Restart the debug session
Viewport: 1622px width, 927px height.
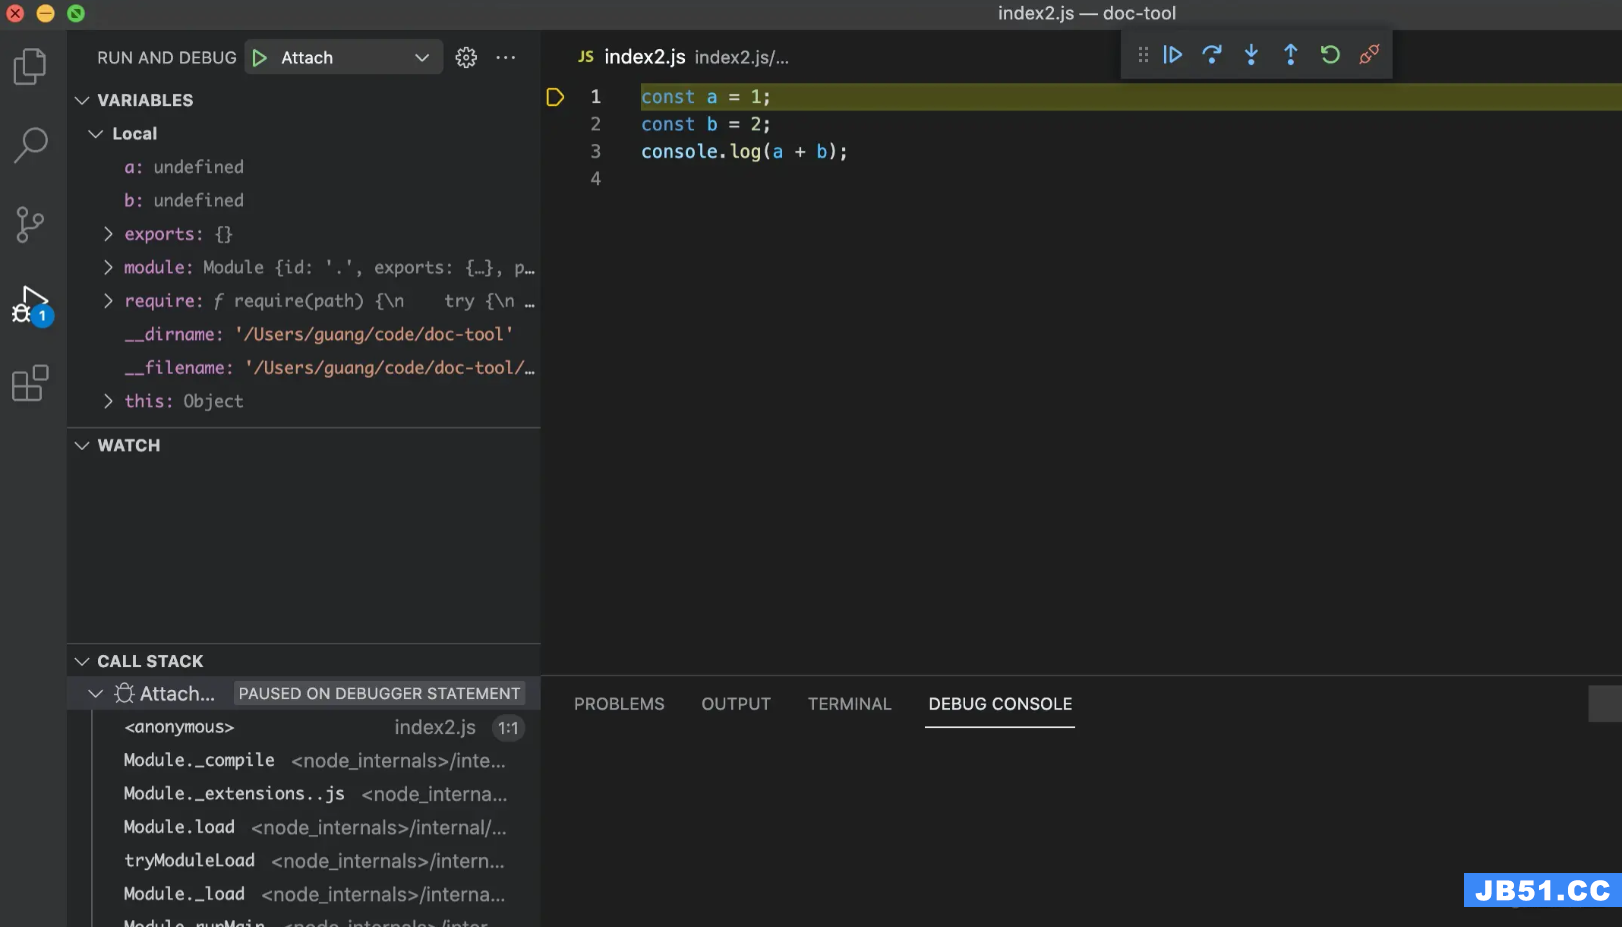pyautogui.click(x=1330, y=54)
